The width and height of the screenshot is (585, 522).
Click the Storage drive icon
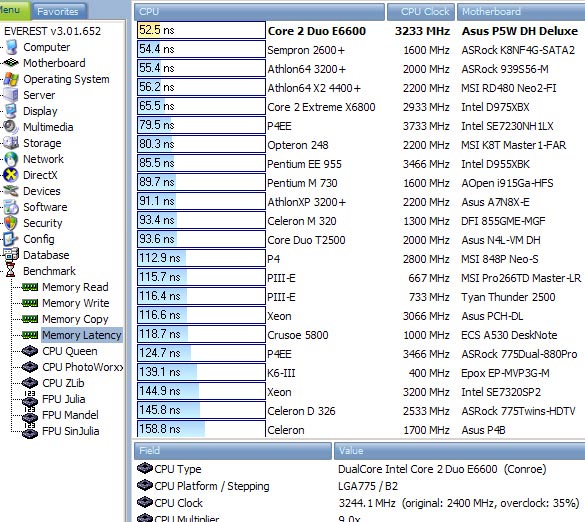click(x=11, y=143)
